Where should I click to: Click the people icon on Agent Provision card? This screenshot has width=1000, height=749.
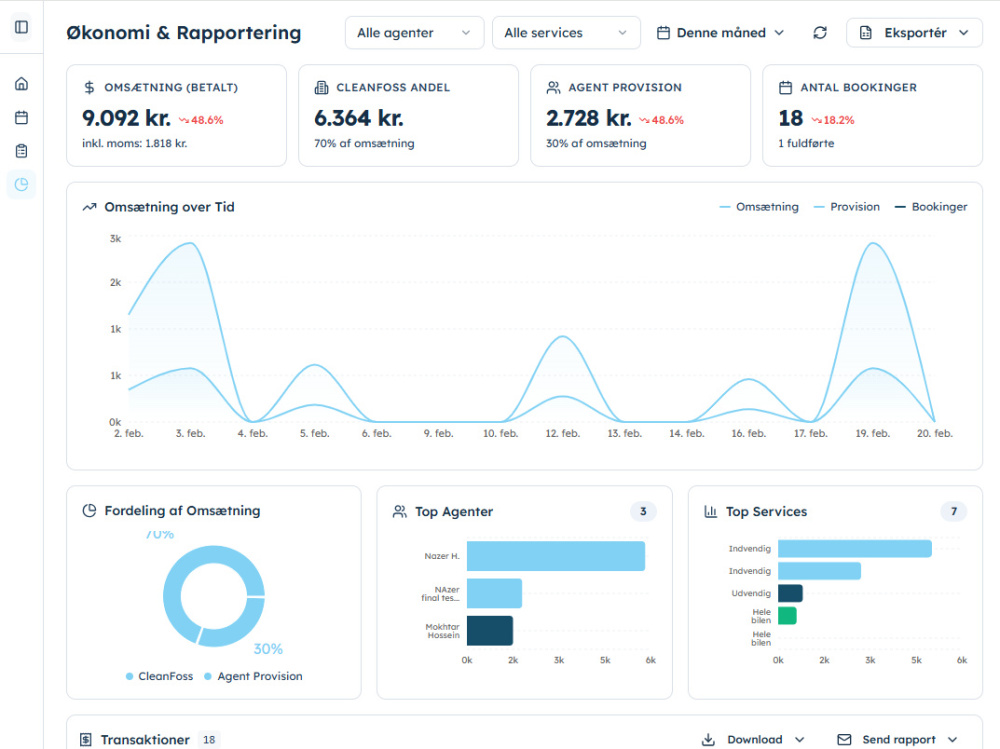(554, 87)
